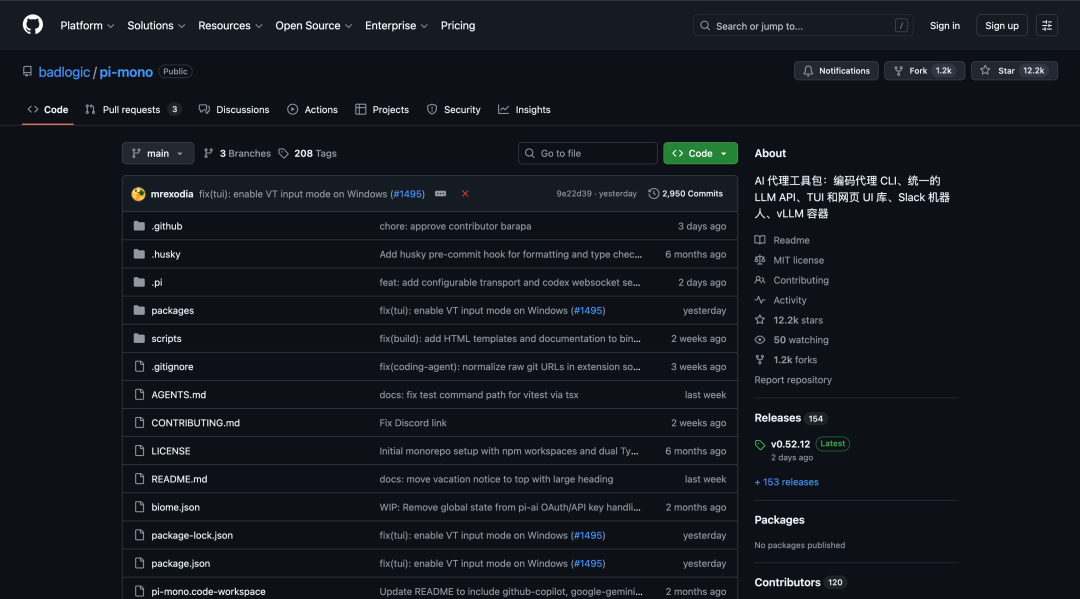Open the .gitignore file

coord(172,367)
